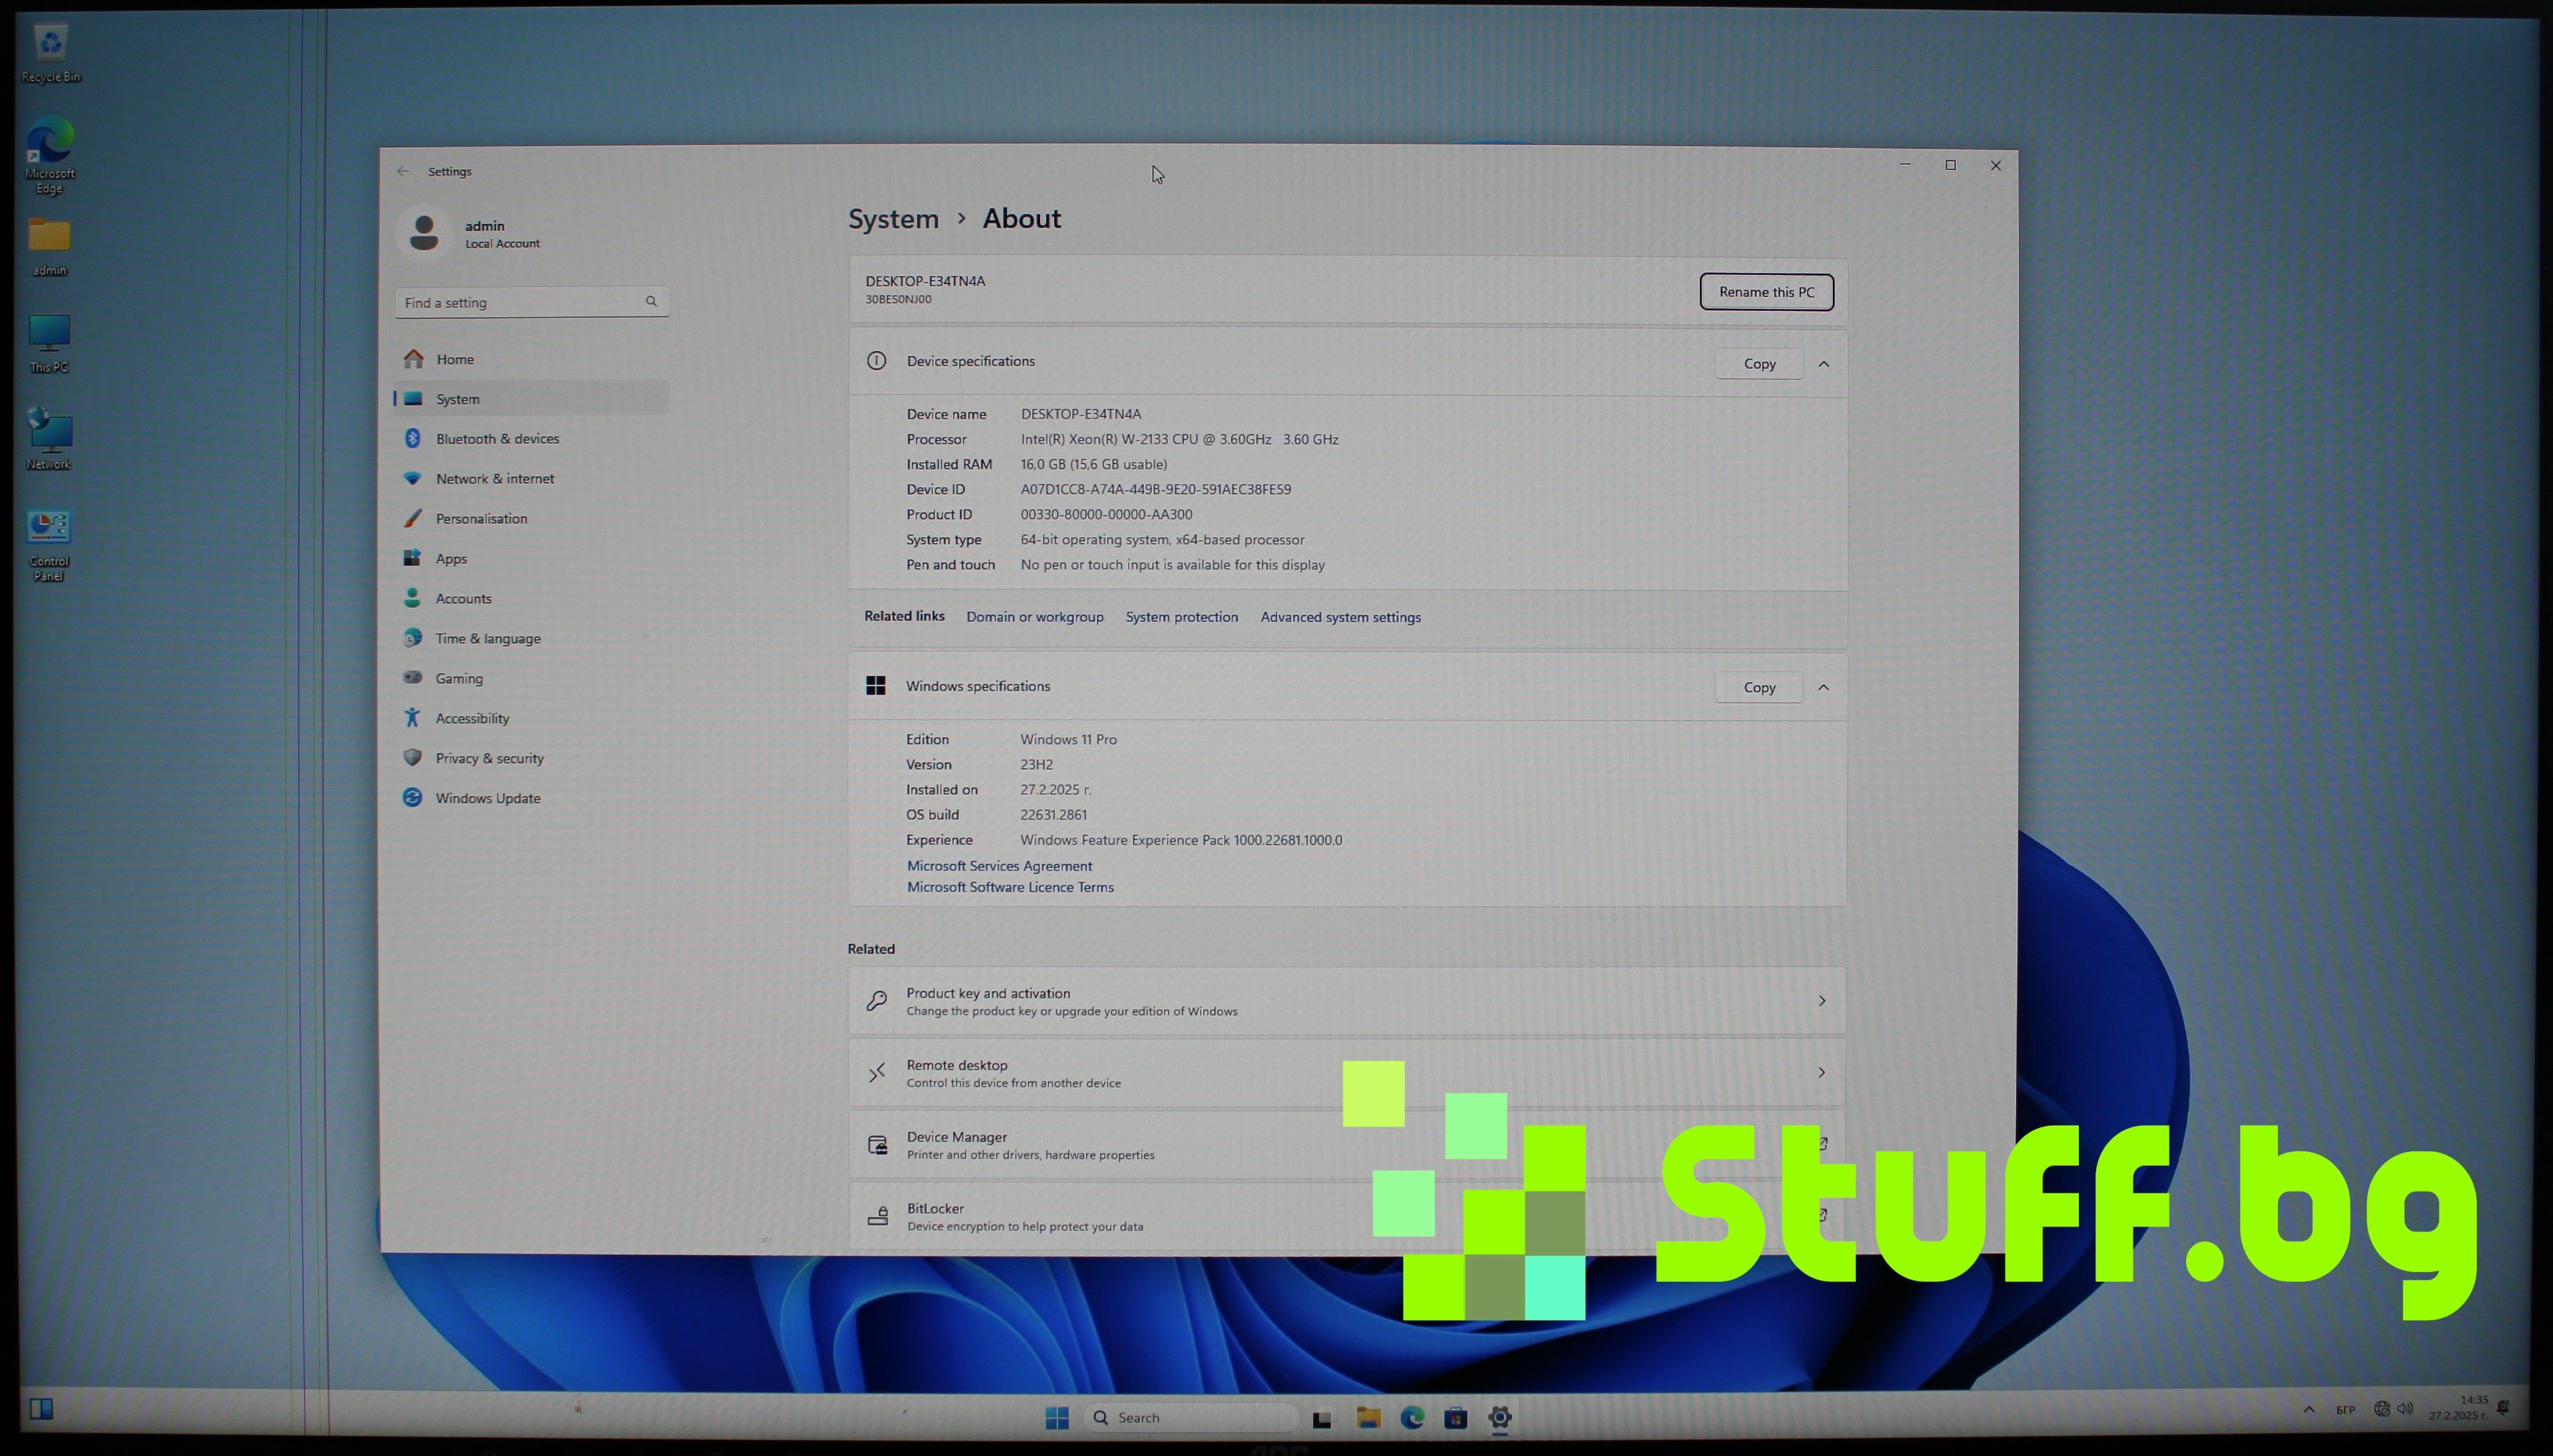Viewport: 2553px width, 1456px height.
Task: Open Product key and activation
Action: [1347, 1001]
